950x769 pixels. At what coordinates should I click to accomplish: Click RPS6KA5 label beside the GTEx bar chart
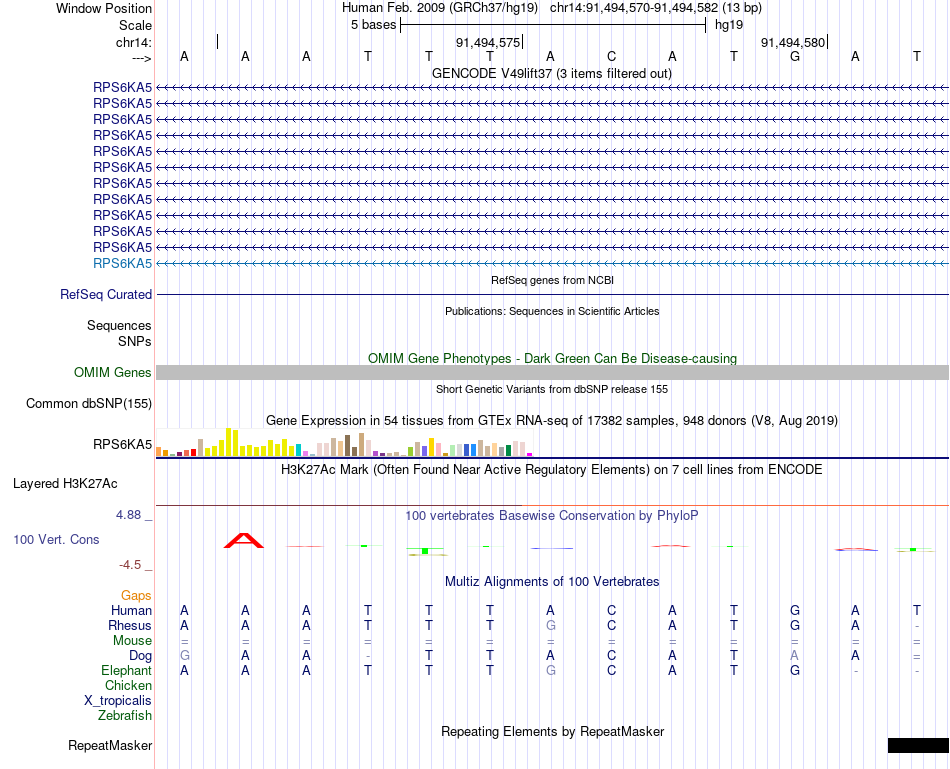pyautogui.click(x=122, y=445)
